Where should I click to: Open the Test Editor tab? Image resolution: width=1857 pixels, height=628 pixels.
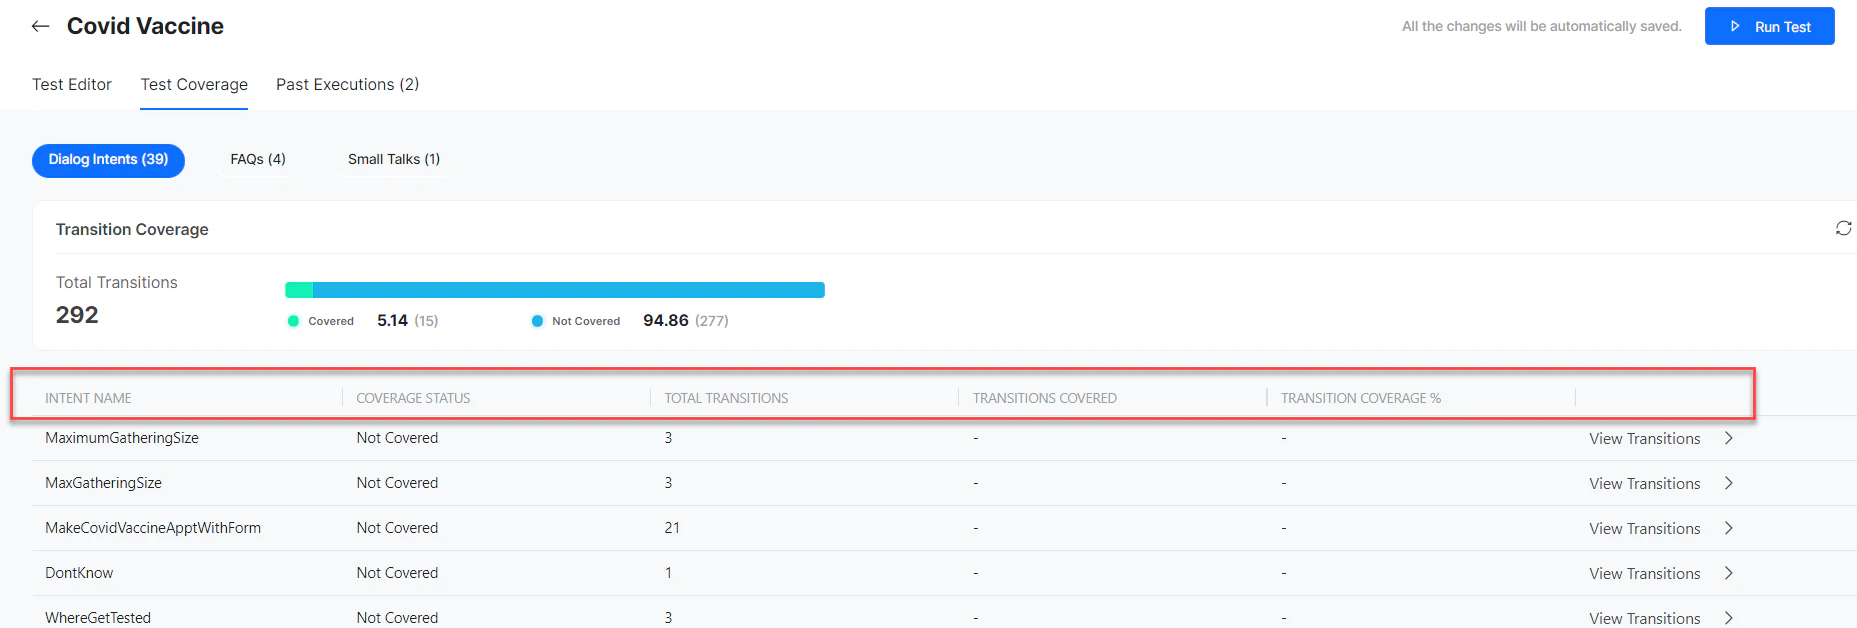72,84
